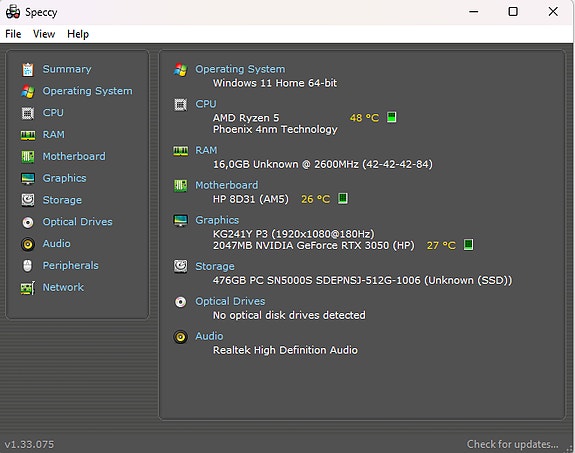575x453 pixels.
Task: Click the RAM stick icon in sidebar
Action: [x=28, y=135]
